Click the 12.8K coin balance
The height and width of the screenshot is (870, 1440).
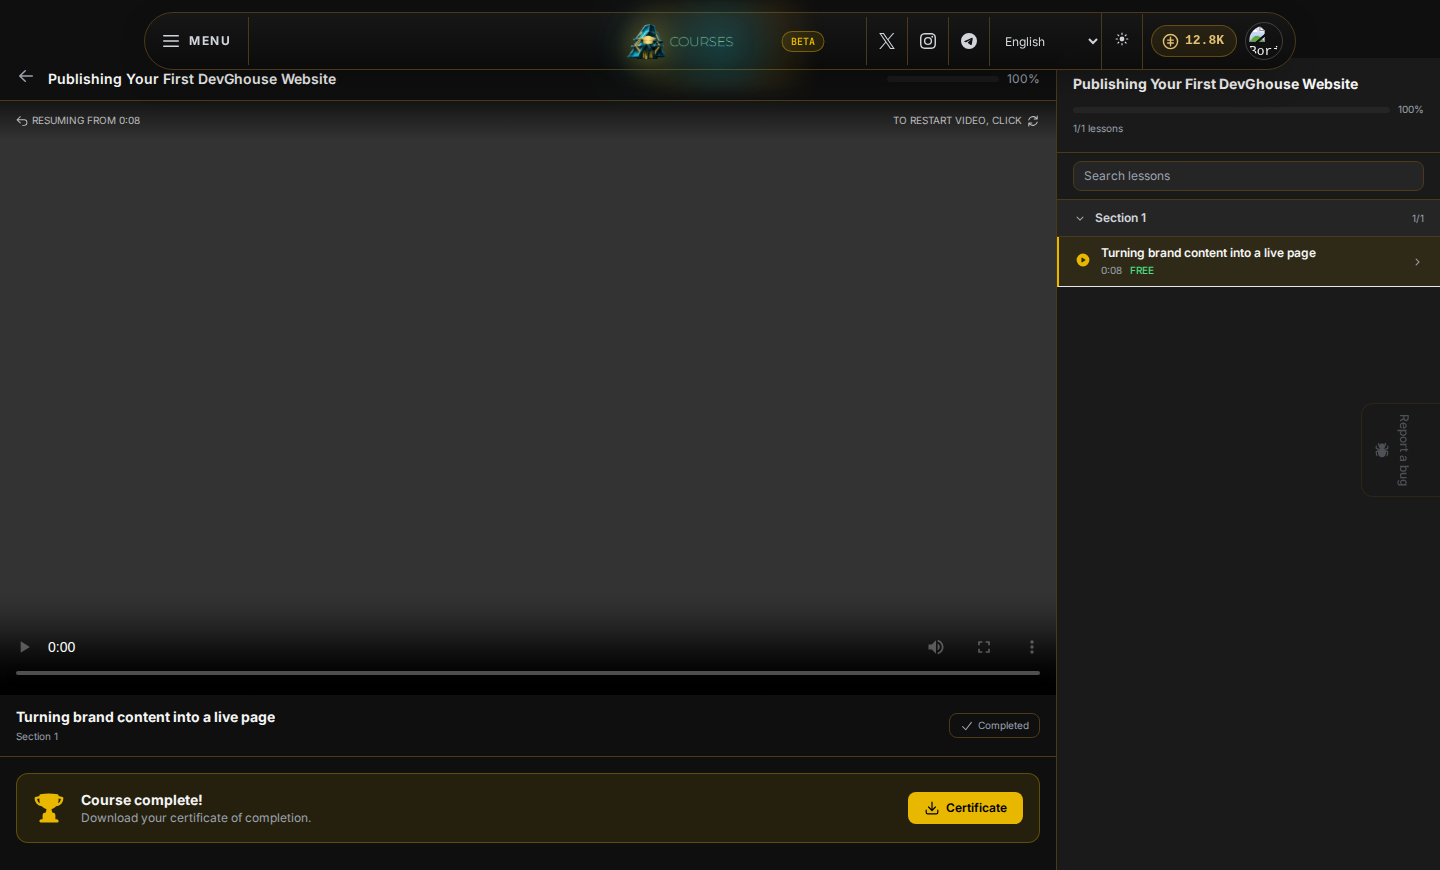click(1194, 41)
